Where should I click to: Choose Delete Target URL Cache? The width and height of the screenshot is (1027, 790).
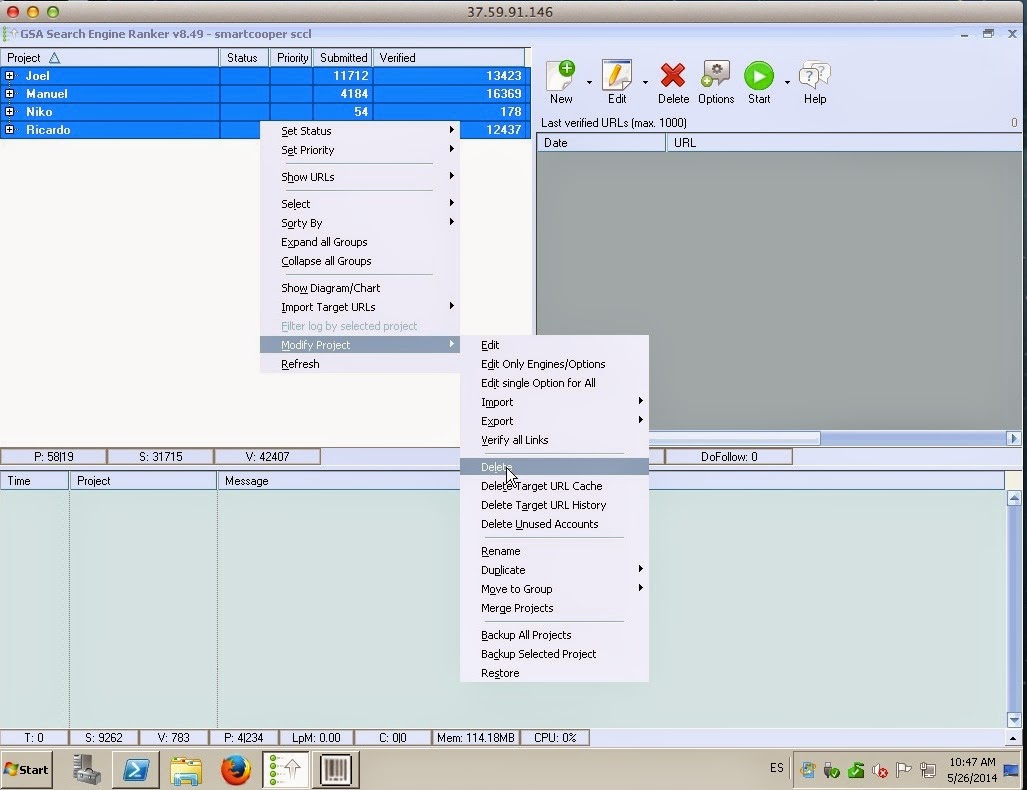[554, 485]
